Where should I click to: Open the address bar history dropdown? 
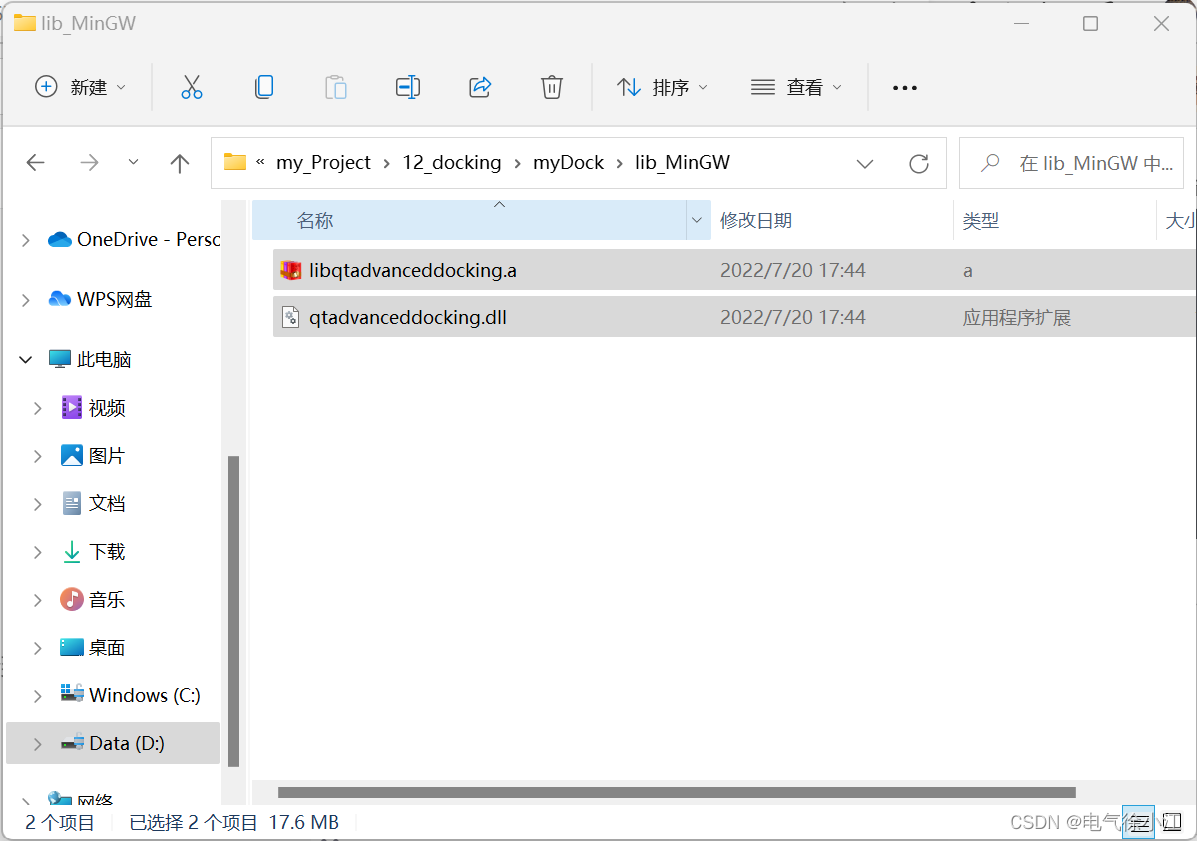point(865,162)
